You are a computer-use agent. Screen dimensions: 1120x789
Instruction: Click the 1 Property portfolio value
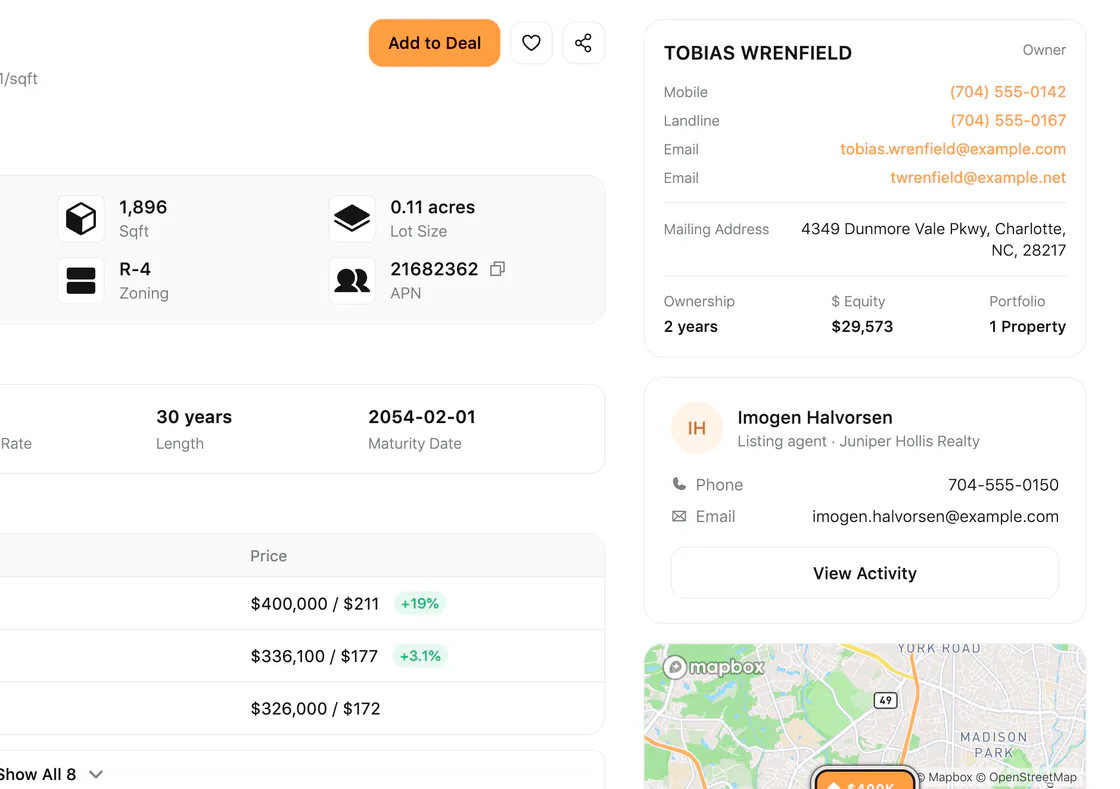click(1027, 326)
